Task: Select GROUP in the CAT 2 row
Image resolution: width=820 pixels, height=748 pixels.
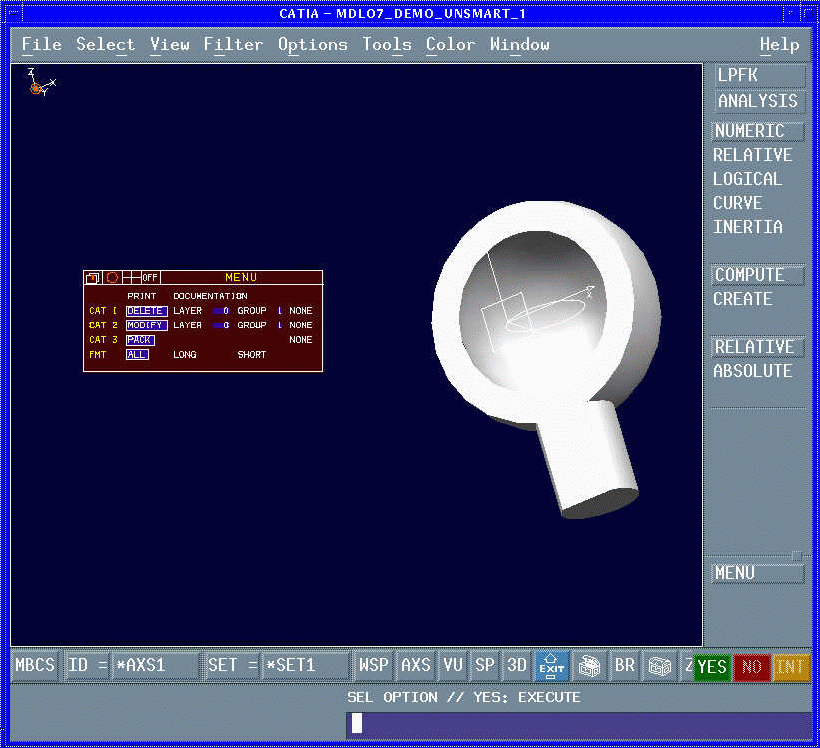Action: pos(252,325)
